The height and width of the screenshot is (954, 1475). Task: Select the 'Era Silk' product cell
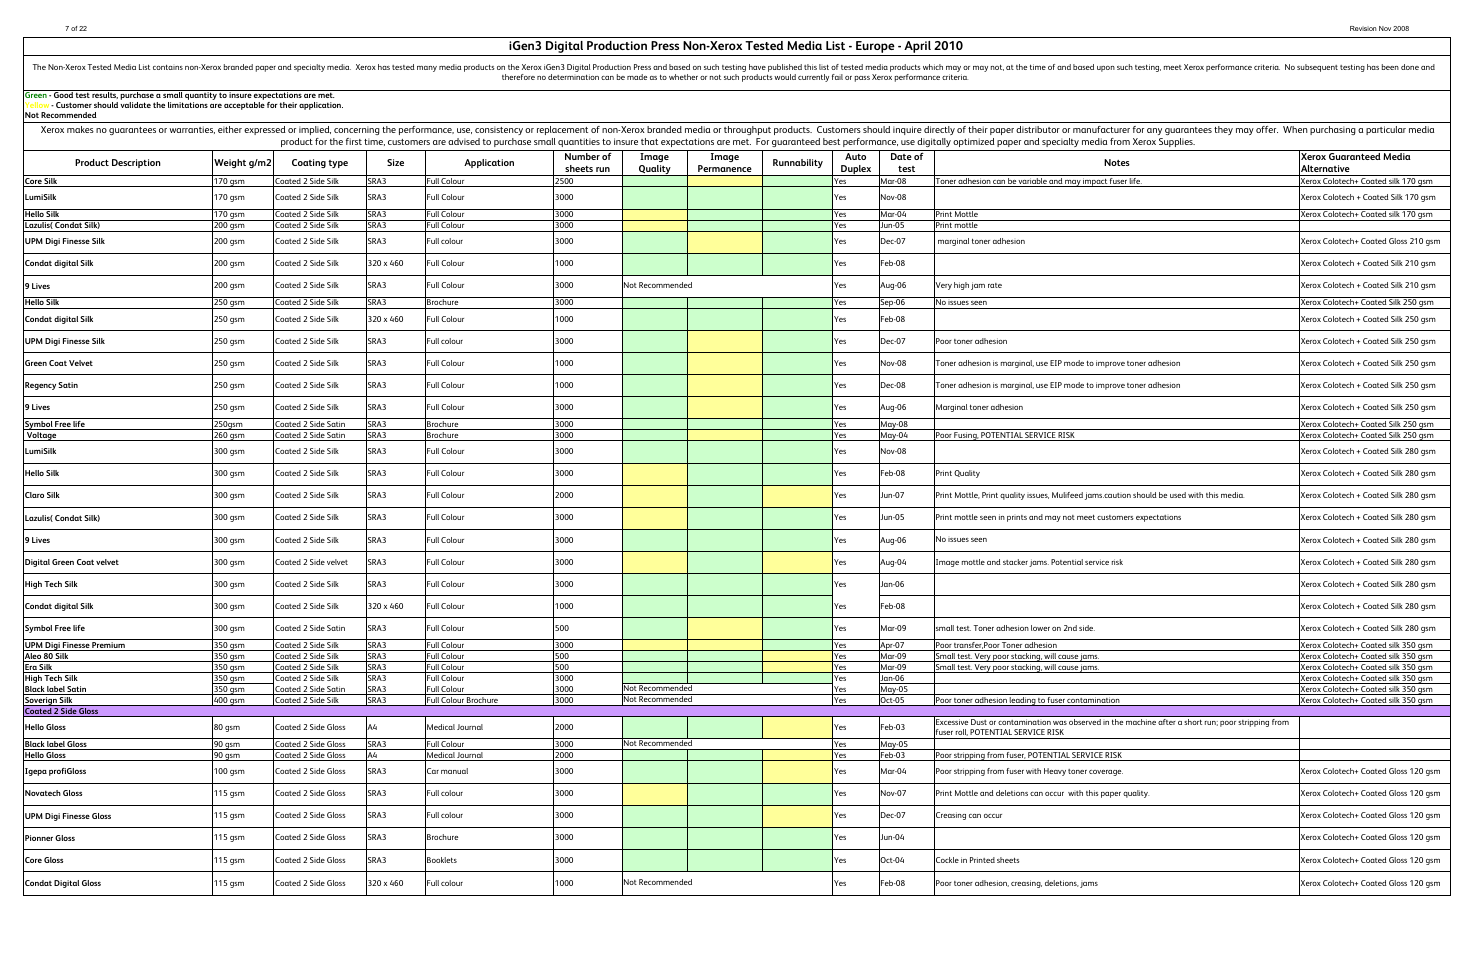point(118,667)
